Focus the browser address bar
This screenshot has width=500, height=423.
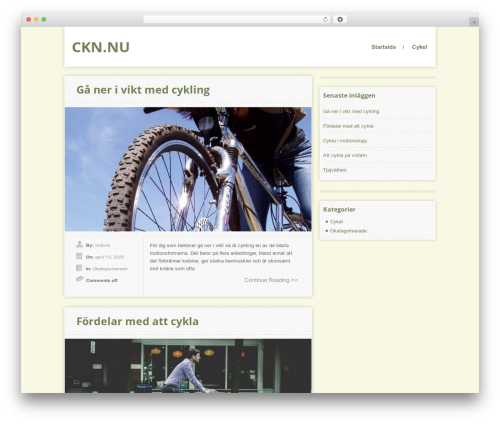click(237, 20)
